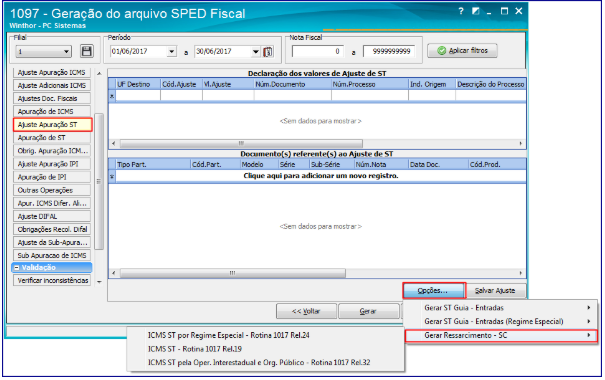Click the Tipo Part. column header
605x380 pixels.
pyautogui.click(x=153, y=165)
